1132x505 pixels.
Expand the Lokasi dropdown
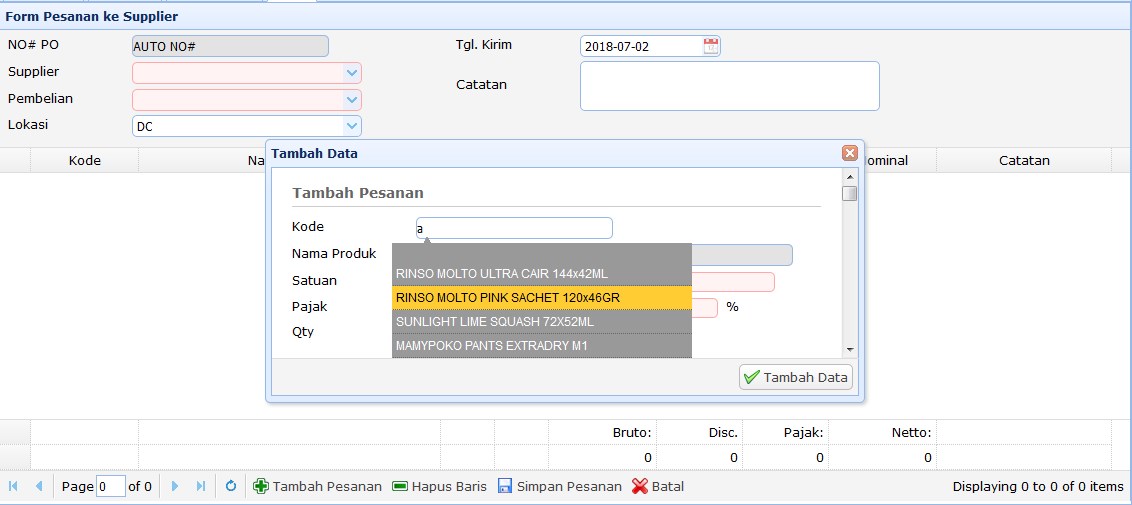352,126
